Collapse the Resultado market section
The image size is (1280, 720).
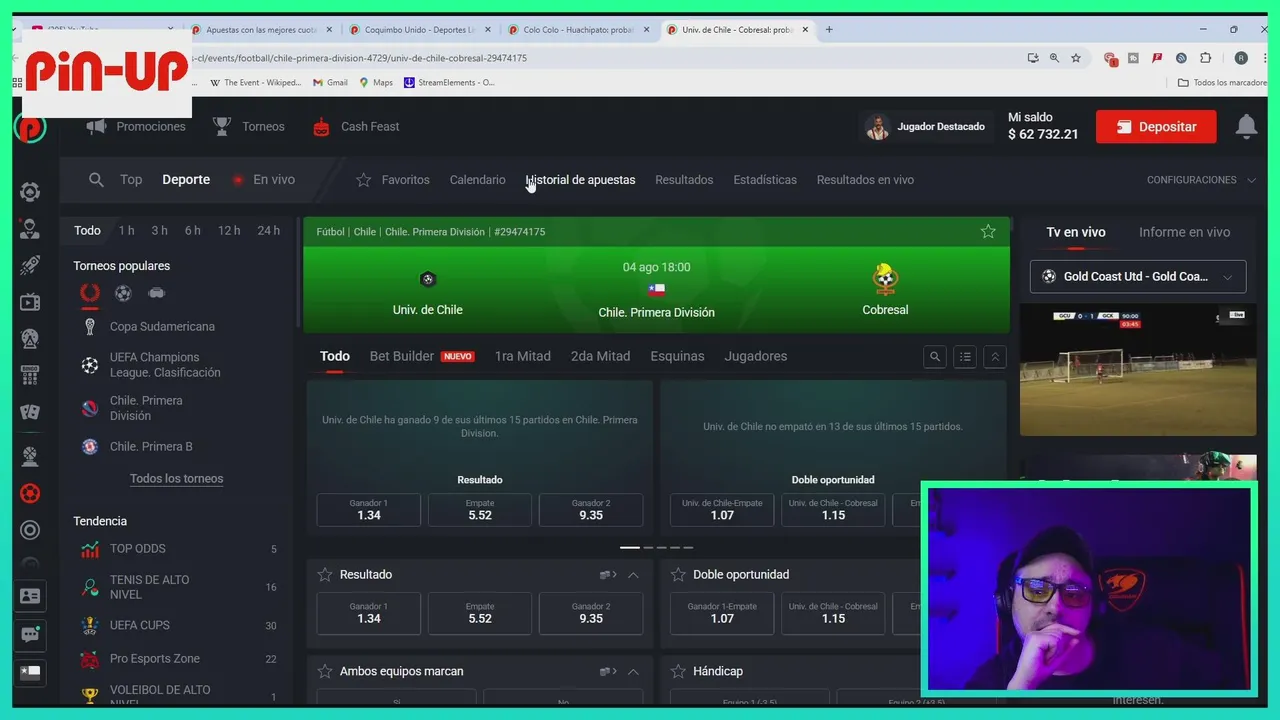[x=633, y=575]
